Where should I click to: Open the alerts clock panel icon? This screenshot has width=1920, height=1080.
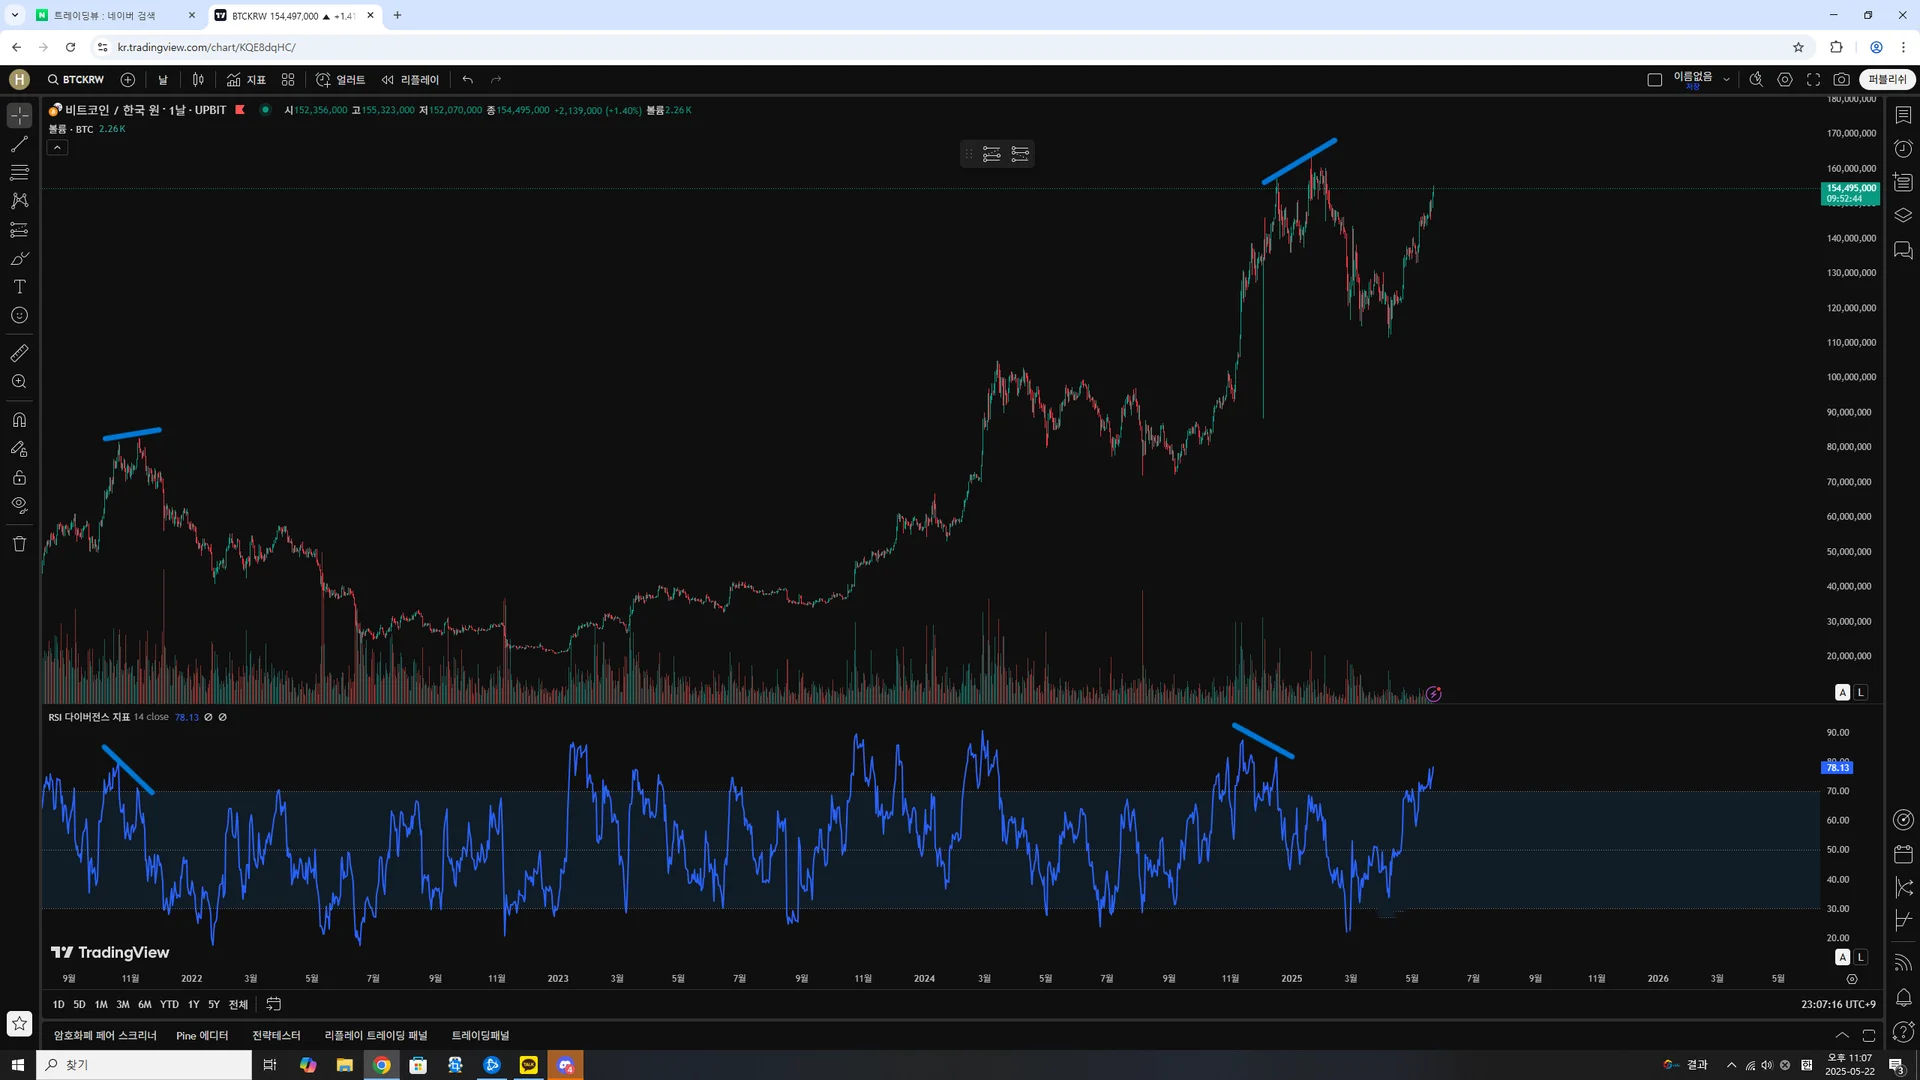point(1903,149)
